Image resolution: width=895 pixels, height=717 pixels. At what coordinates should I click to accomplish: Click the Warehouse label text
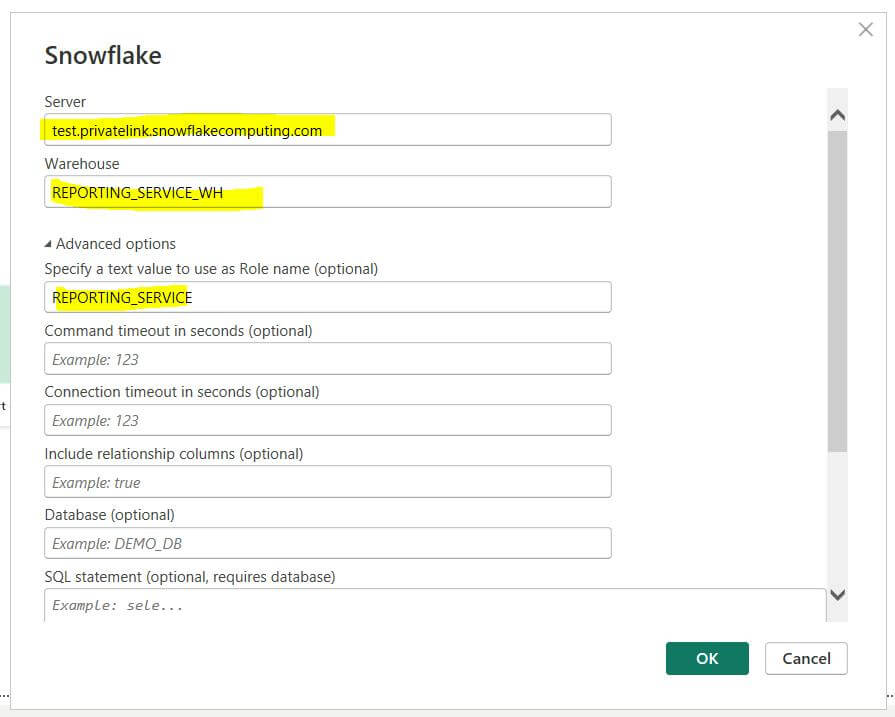click(x=82, y=164)
